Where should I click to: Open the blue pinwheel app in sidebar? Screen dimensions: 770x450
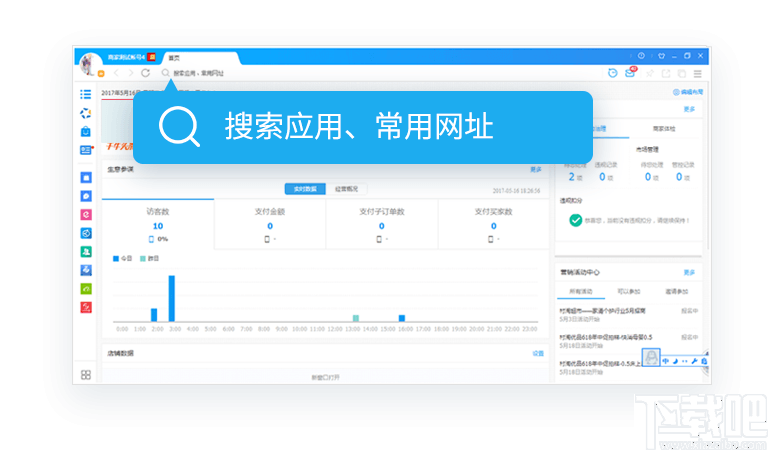86,113
